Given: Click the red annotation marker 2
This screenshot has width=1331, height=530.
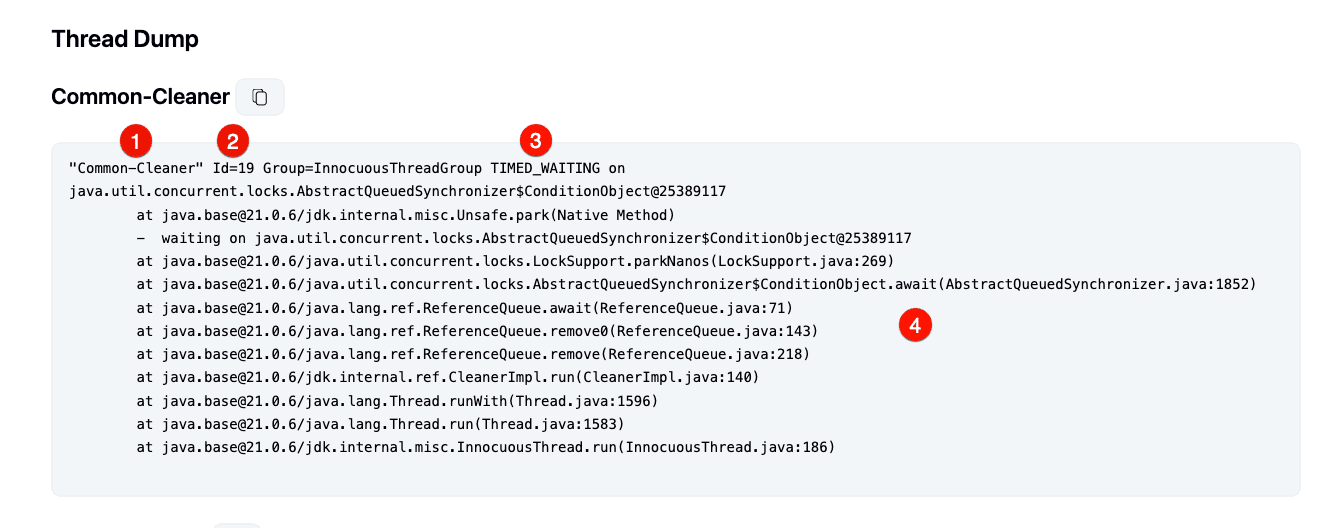Looking at the screenshot, I should click(233, 139).
